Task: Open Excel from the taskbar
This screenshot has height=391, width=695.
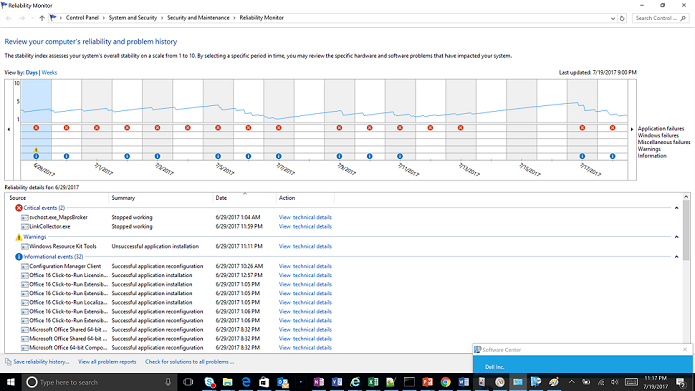Action: tap(373, 382)
